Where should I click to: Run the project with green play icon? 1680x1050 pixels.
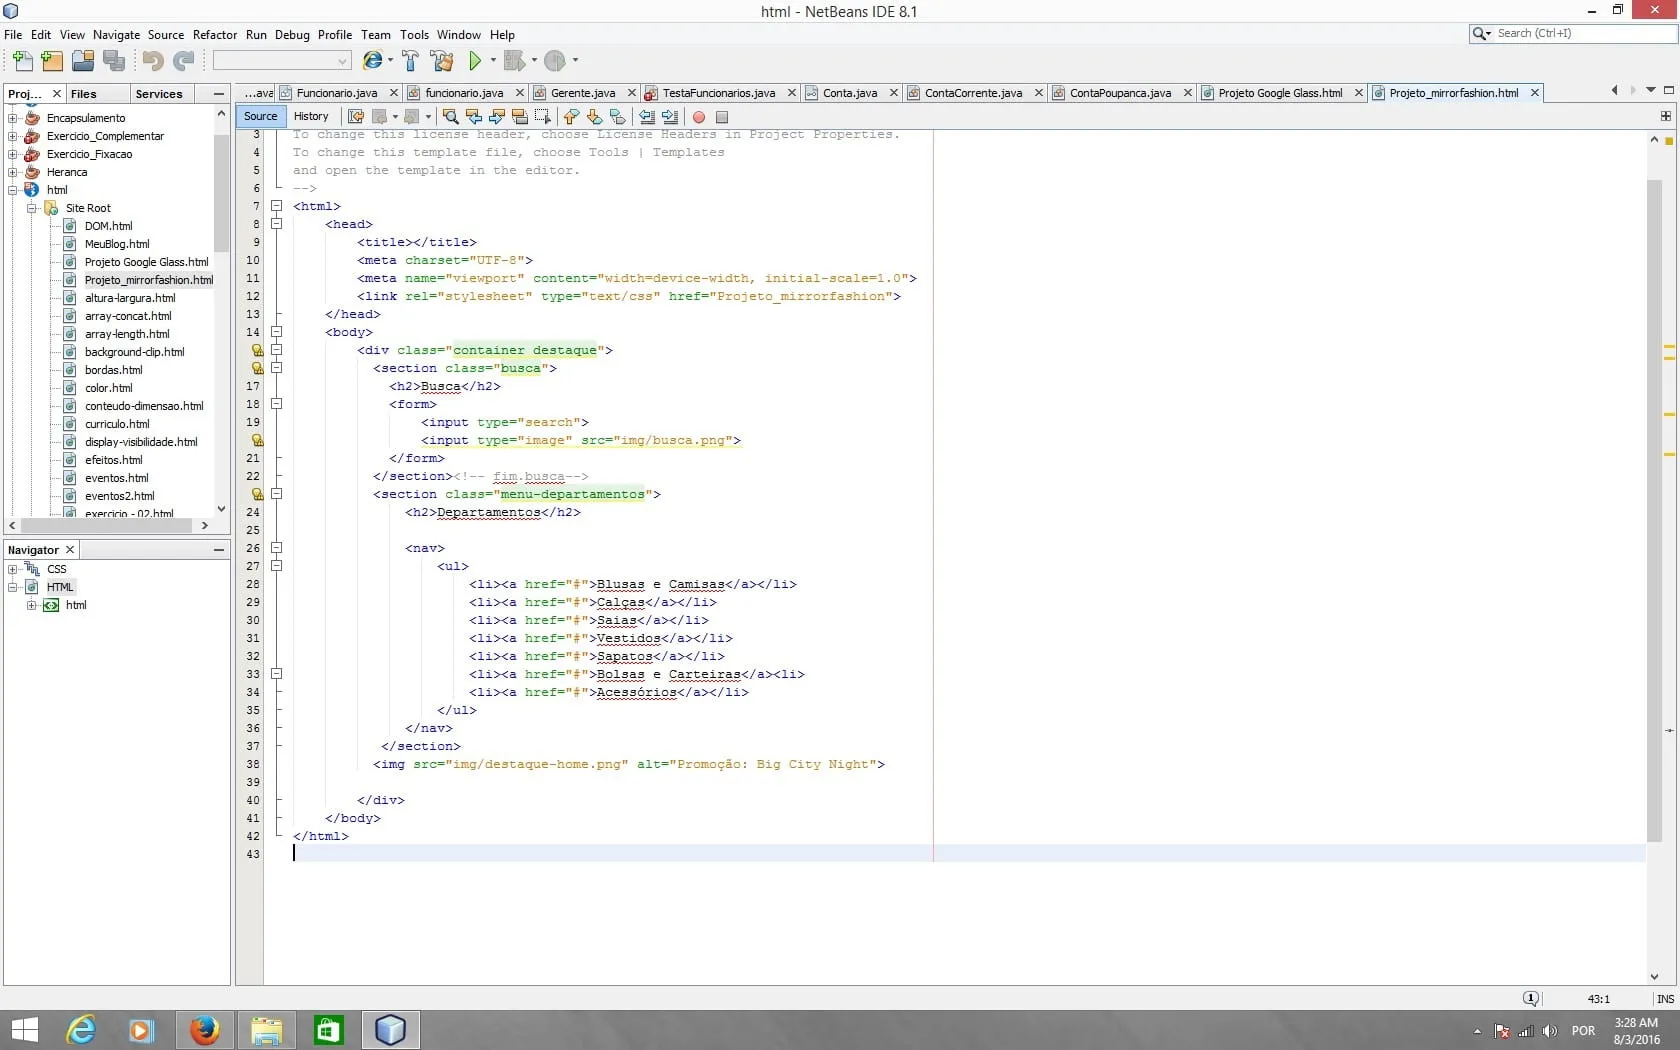point(475,61)
